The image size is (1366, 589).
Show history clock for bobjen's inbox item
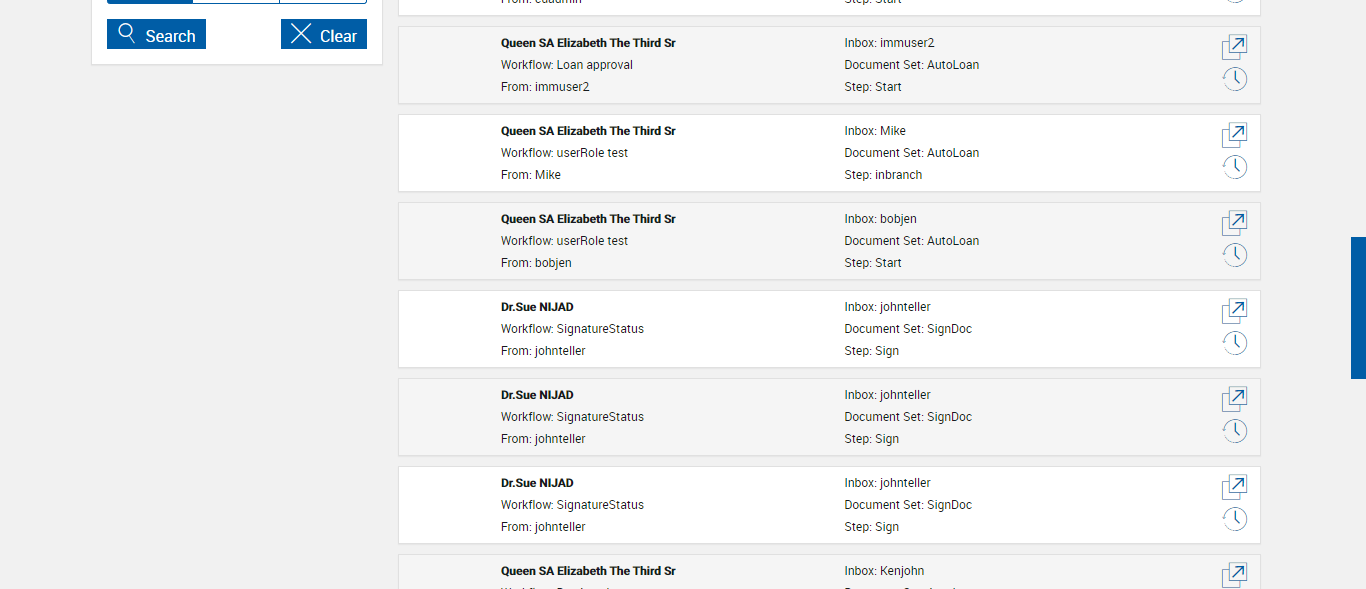click(1234, 255)
